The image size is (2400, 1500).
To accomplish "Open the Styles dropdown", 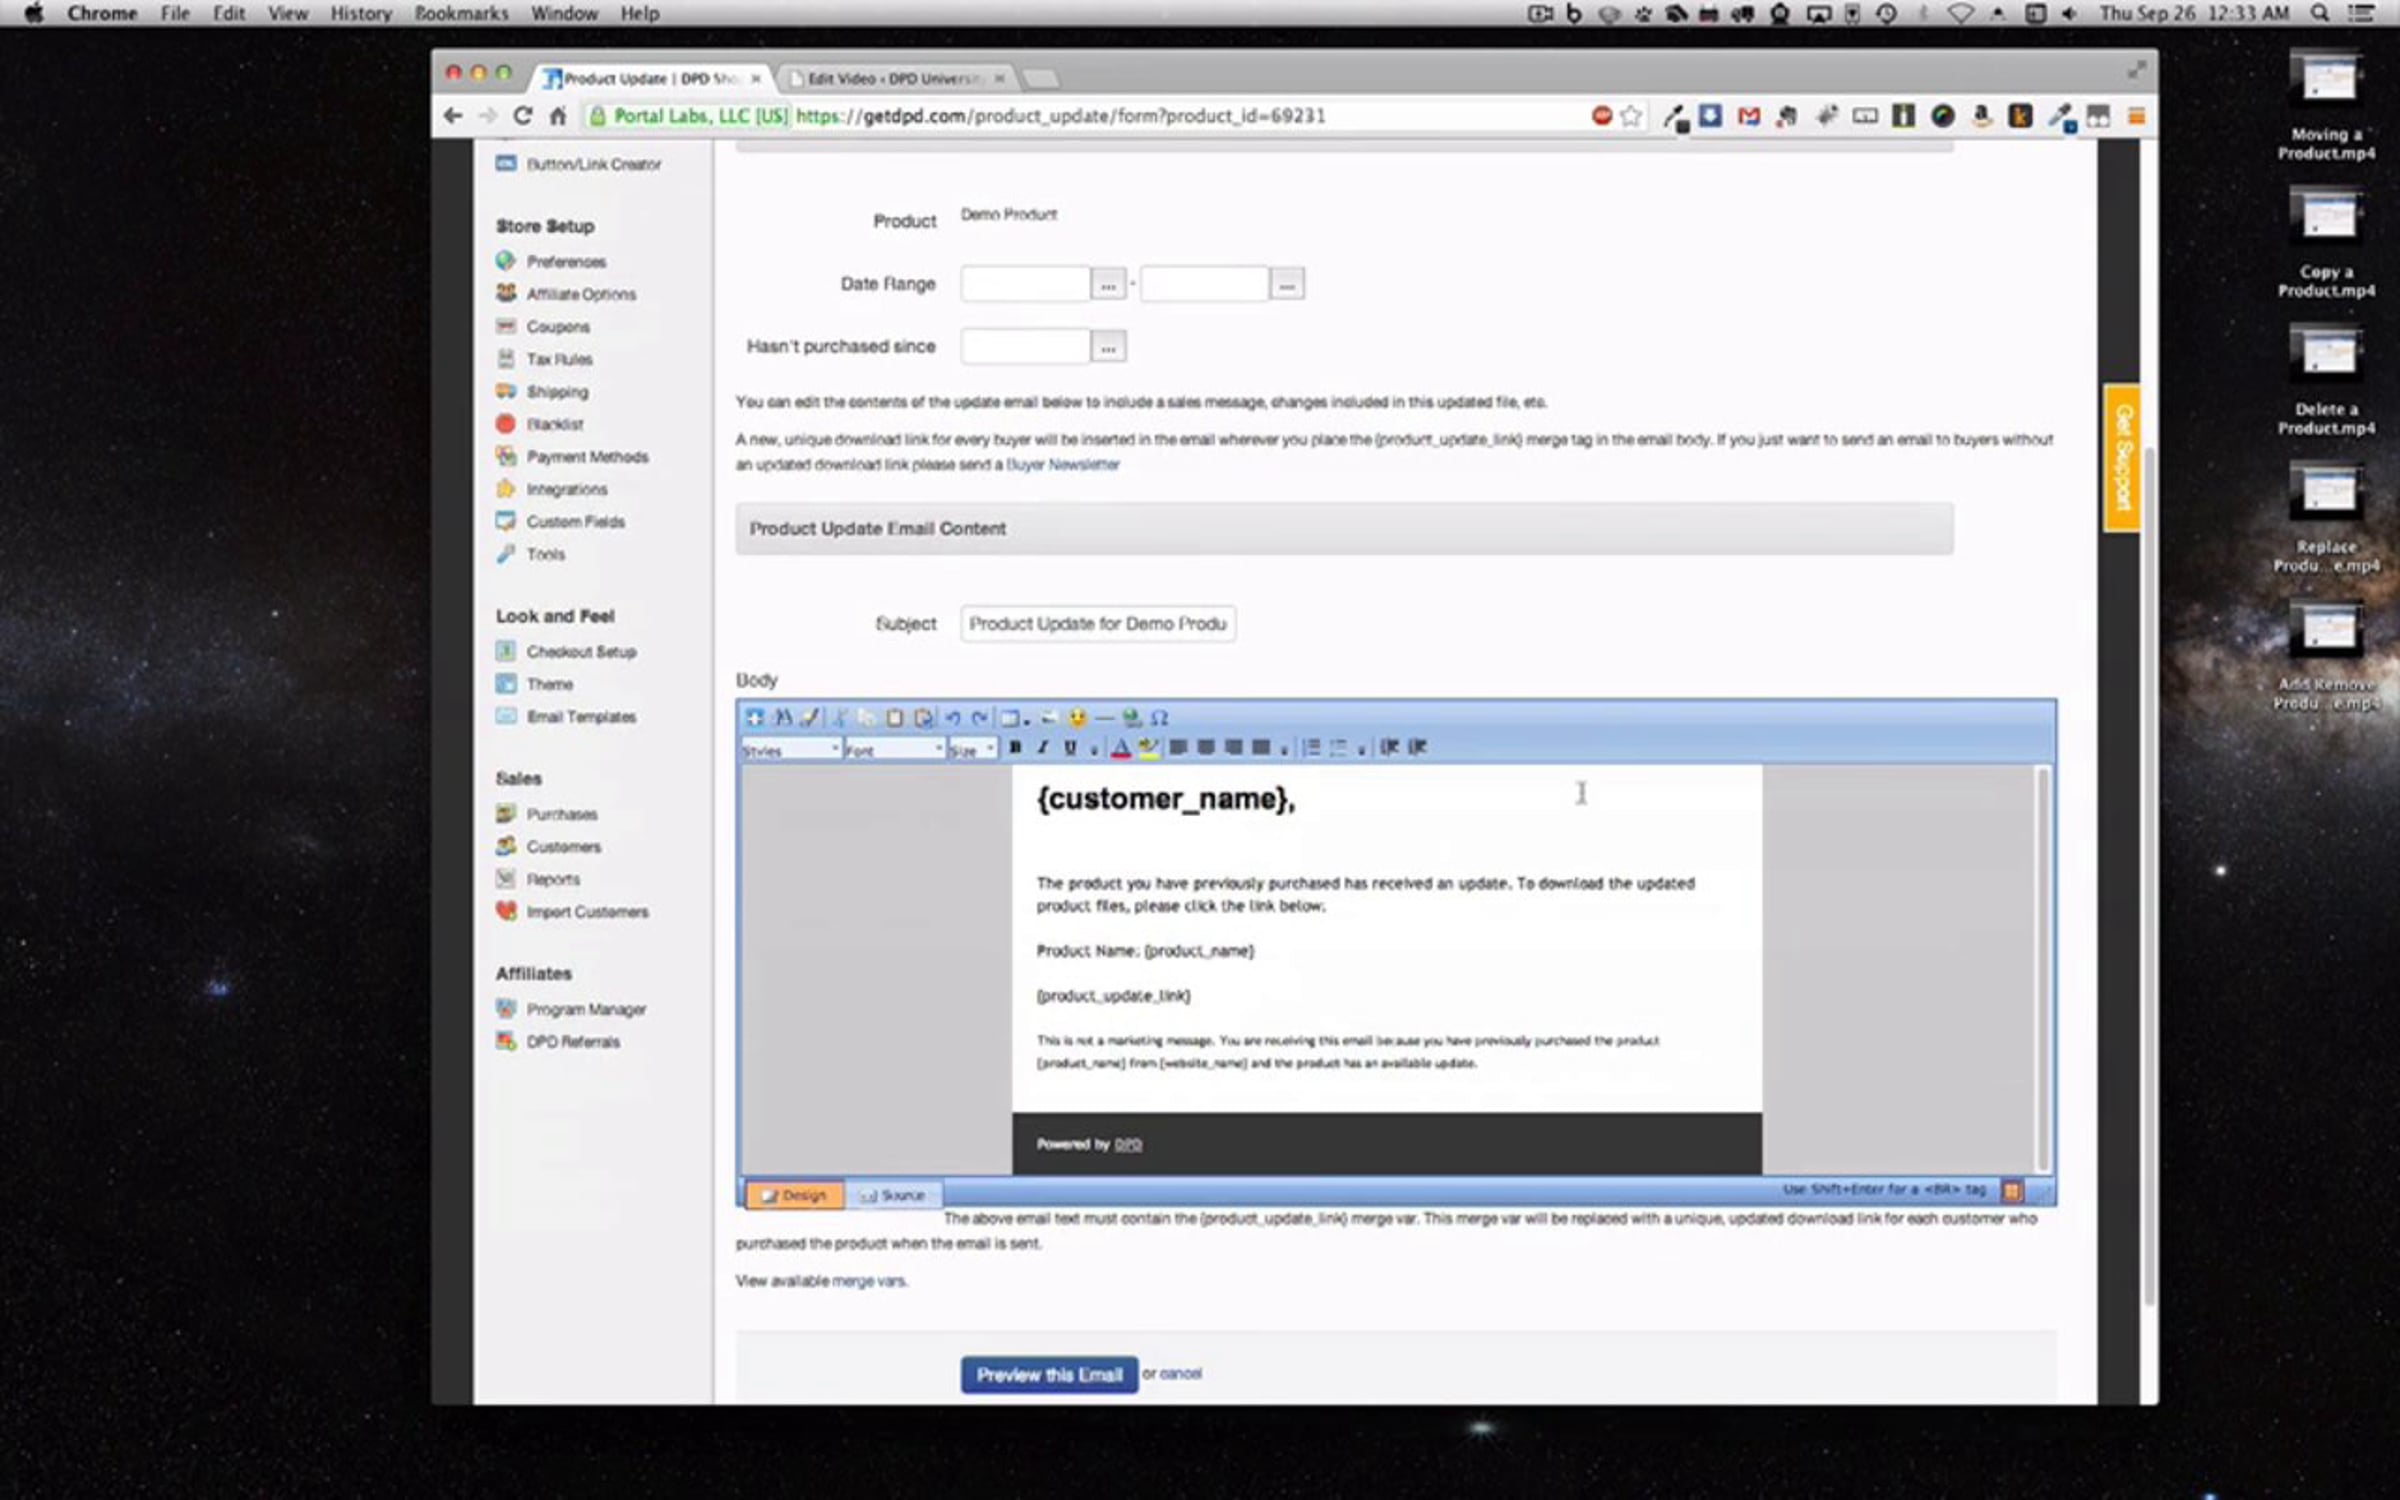I will [790, 749].
